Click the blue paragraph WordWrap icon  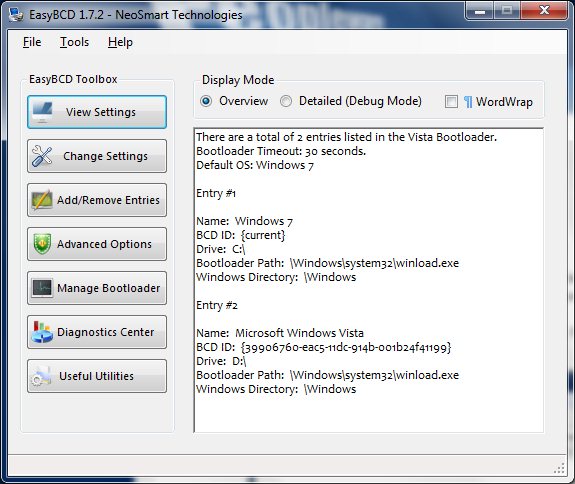point(468,102)
